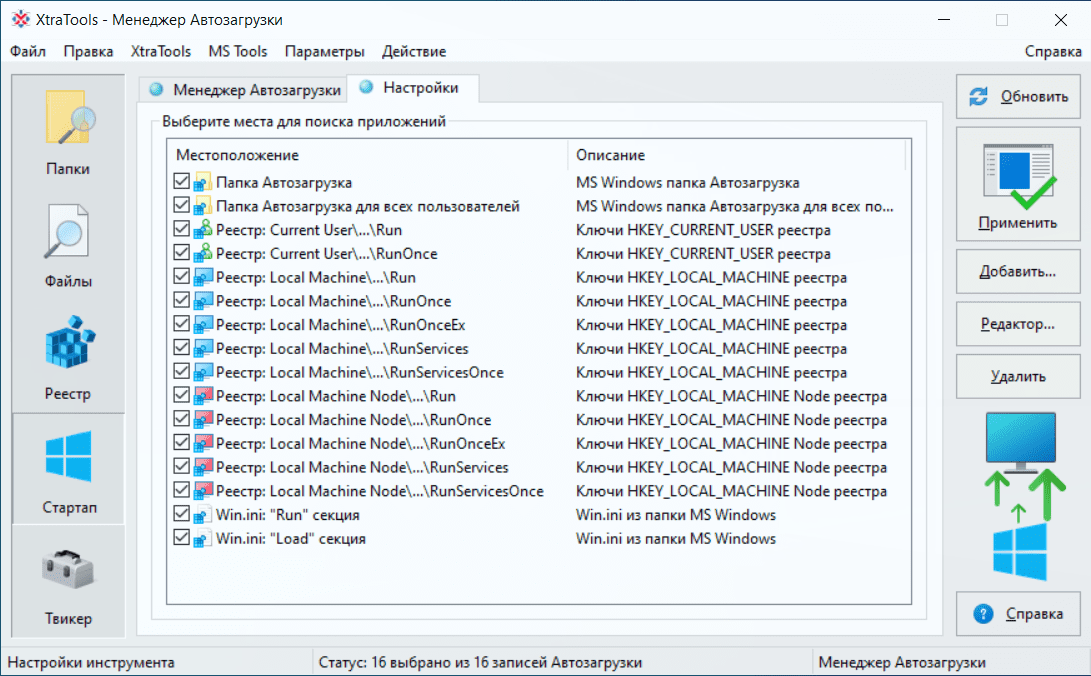The image size is (1091, 676).
Task: Toggle checkbox for Local Machine Node\...\RunOnceEx
Action: (x=181, y=442)
